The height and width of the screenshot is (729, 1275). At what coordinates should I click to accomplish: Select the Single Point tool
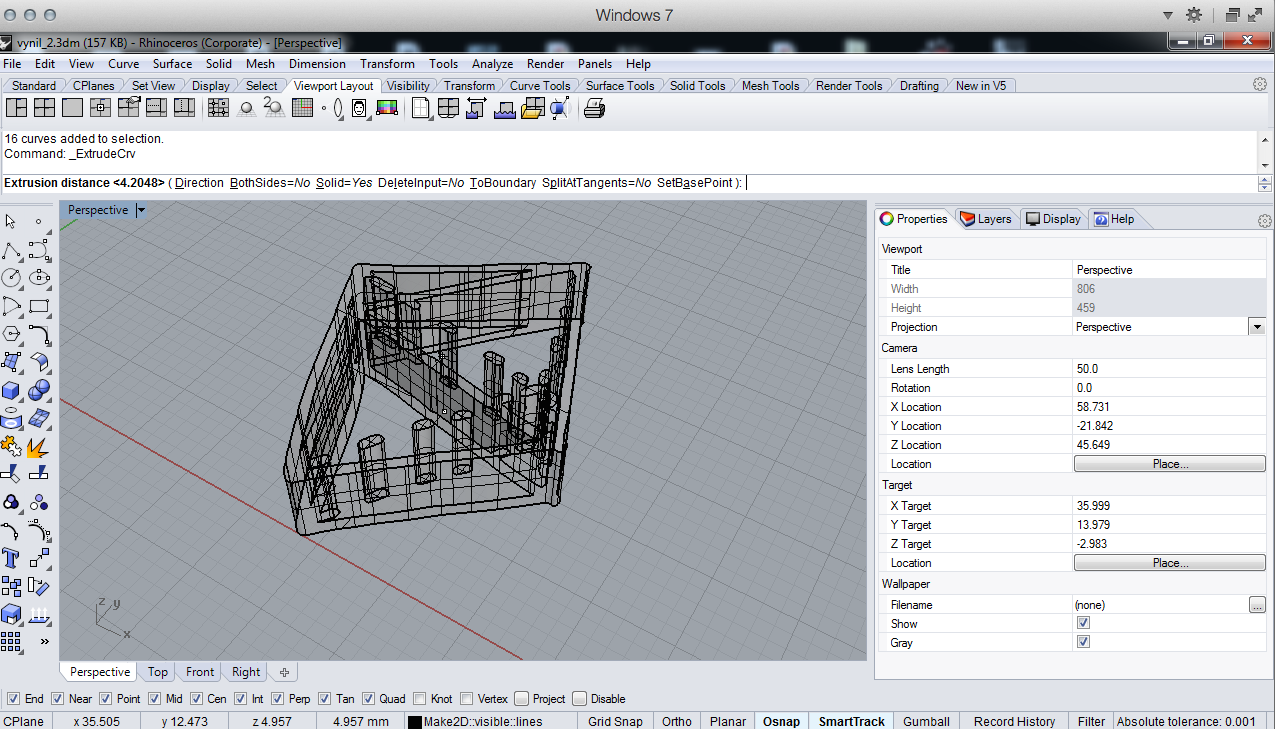click(x=39, y=222)
